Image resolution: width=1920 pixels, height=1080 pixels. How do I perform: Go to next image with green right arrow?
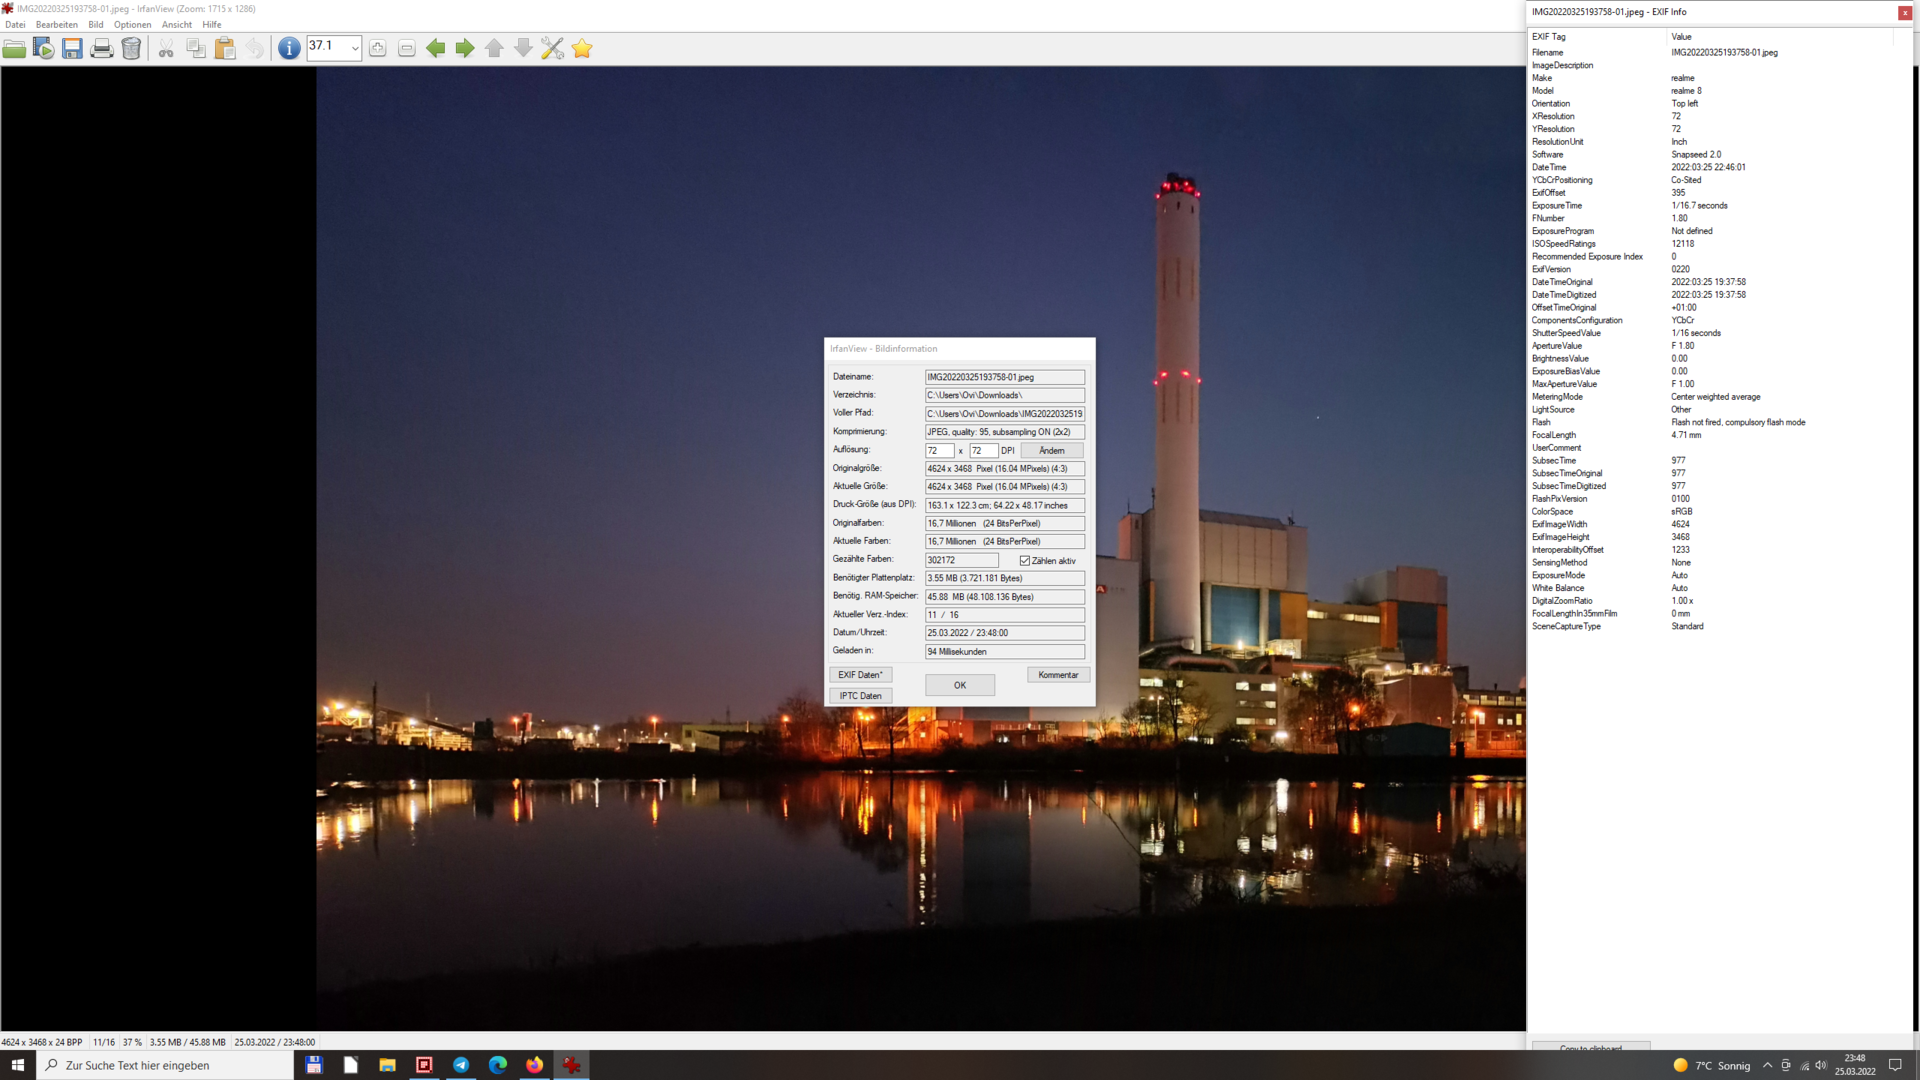pyautogui.click(x=465, y=48)
